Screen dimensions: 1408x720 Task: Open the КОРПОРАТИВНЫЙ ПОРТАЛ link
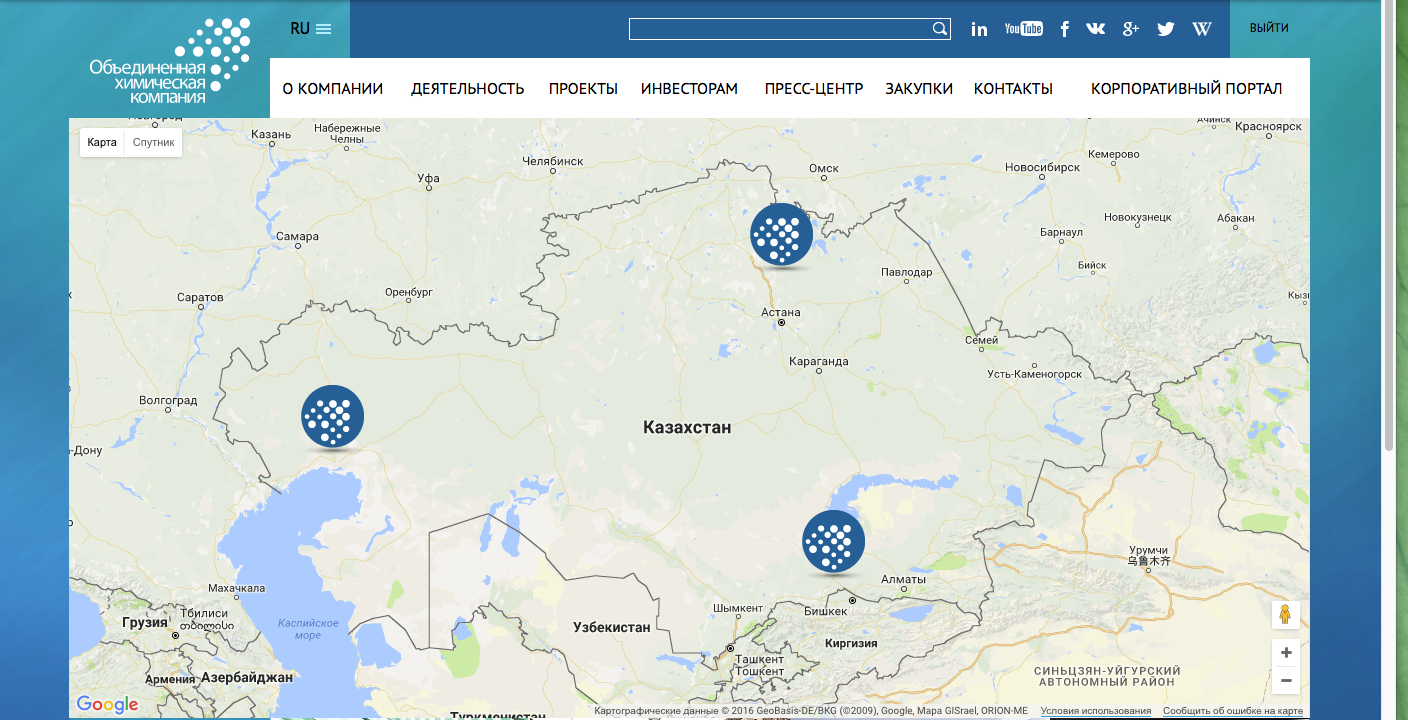click(x=1186, y=89)
